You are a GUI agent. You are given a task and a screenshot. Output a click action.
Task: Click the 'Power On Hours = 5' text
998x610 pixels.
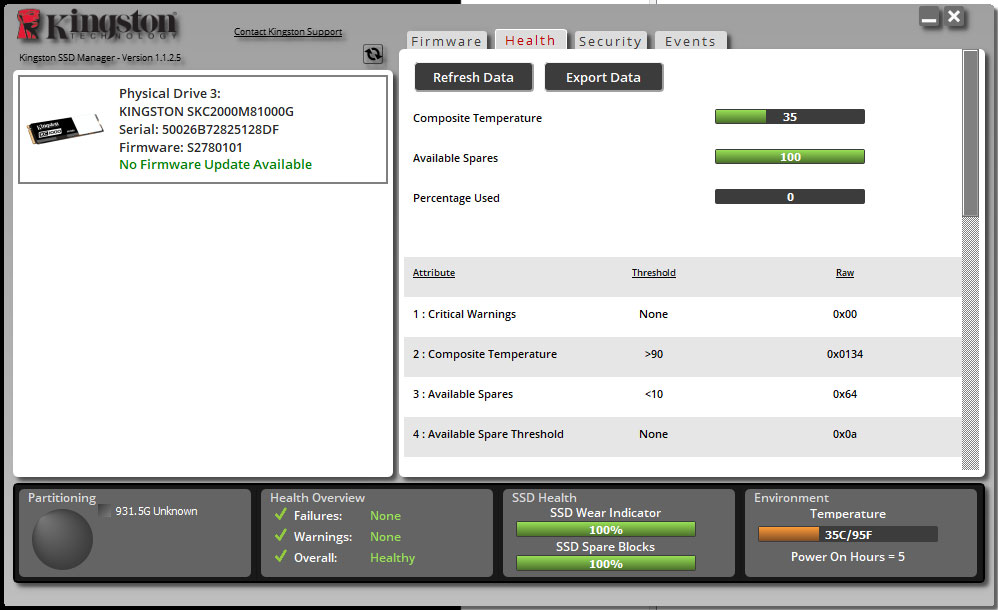pyautogui.click(x=848, y=557)
